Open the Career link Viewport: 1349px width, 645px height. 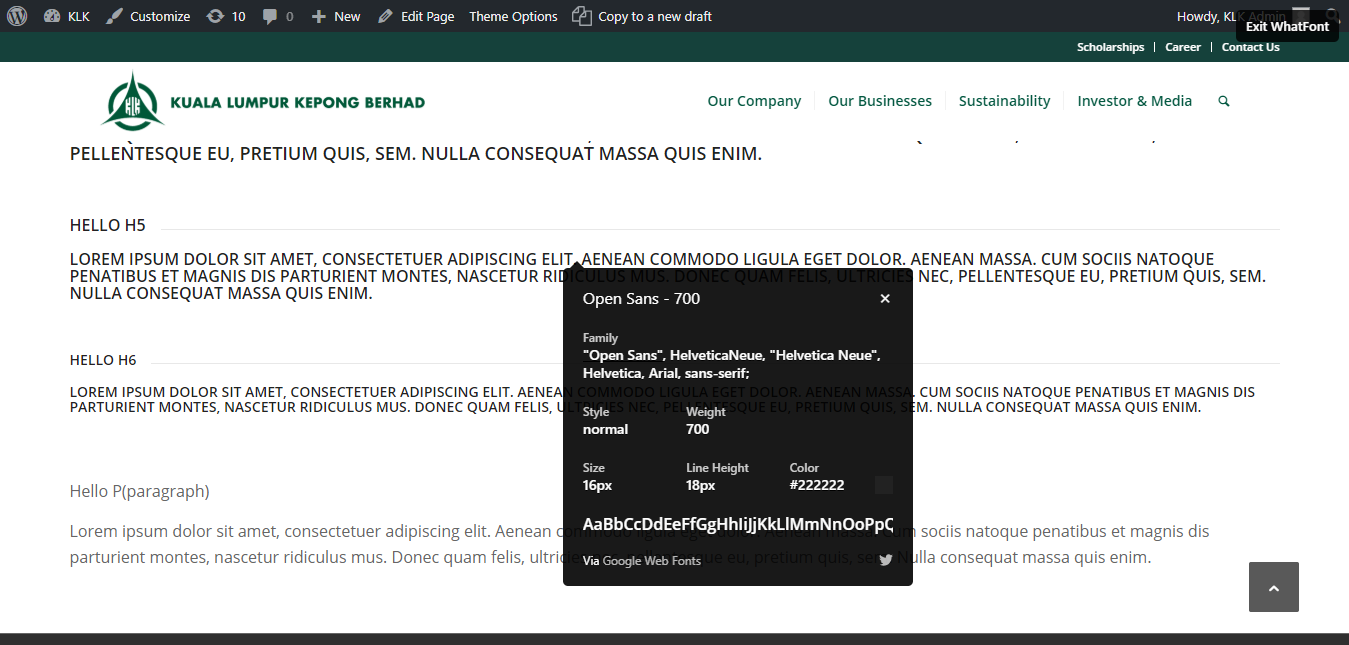(x=1183, y=47)
